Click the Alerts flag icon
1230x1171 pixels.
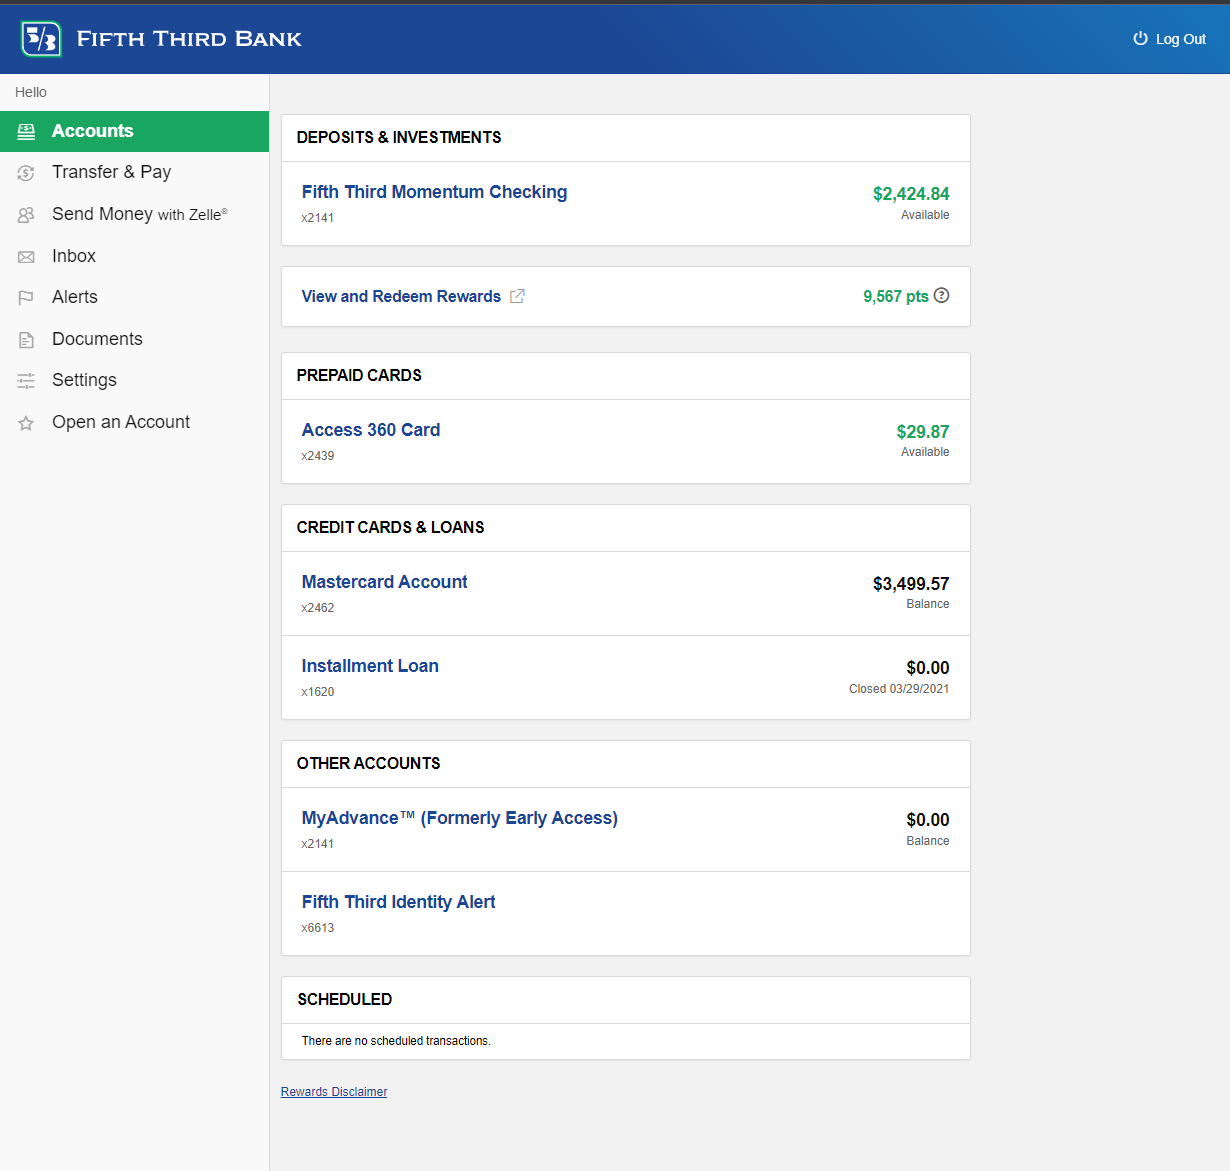coord(26,298)
